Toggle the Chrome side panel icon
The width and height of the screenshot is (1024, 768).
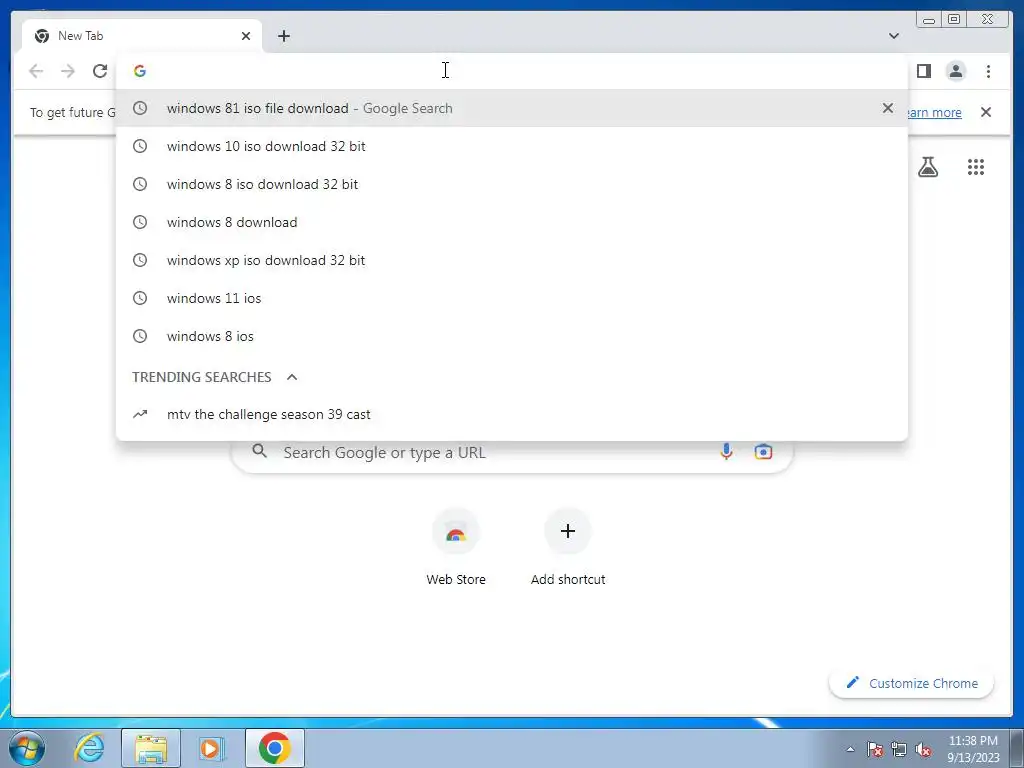(x=923, y=71)
